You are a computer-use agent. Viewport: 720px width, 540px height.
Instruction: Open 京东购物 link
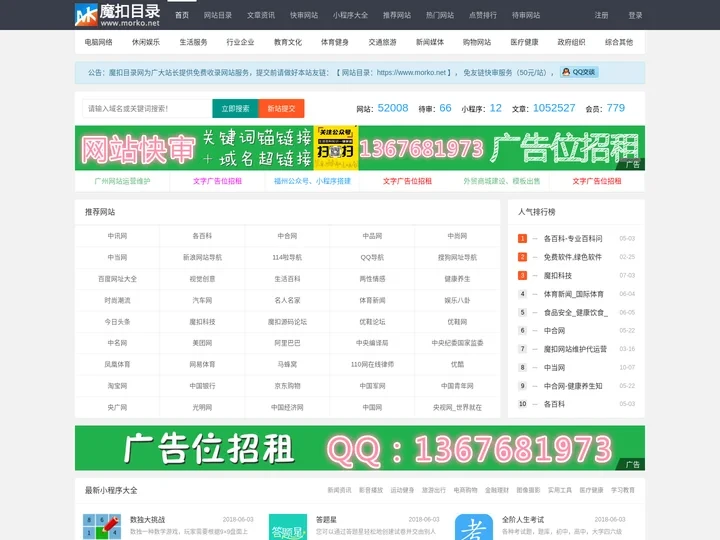coord(287,386)
